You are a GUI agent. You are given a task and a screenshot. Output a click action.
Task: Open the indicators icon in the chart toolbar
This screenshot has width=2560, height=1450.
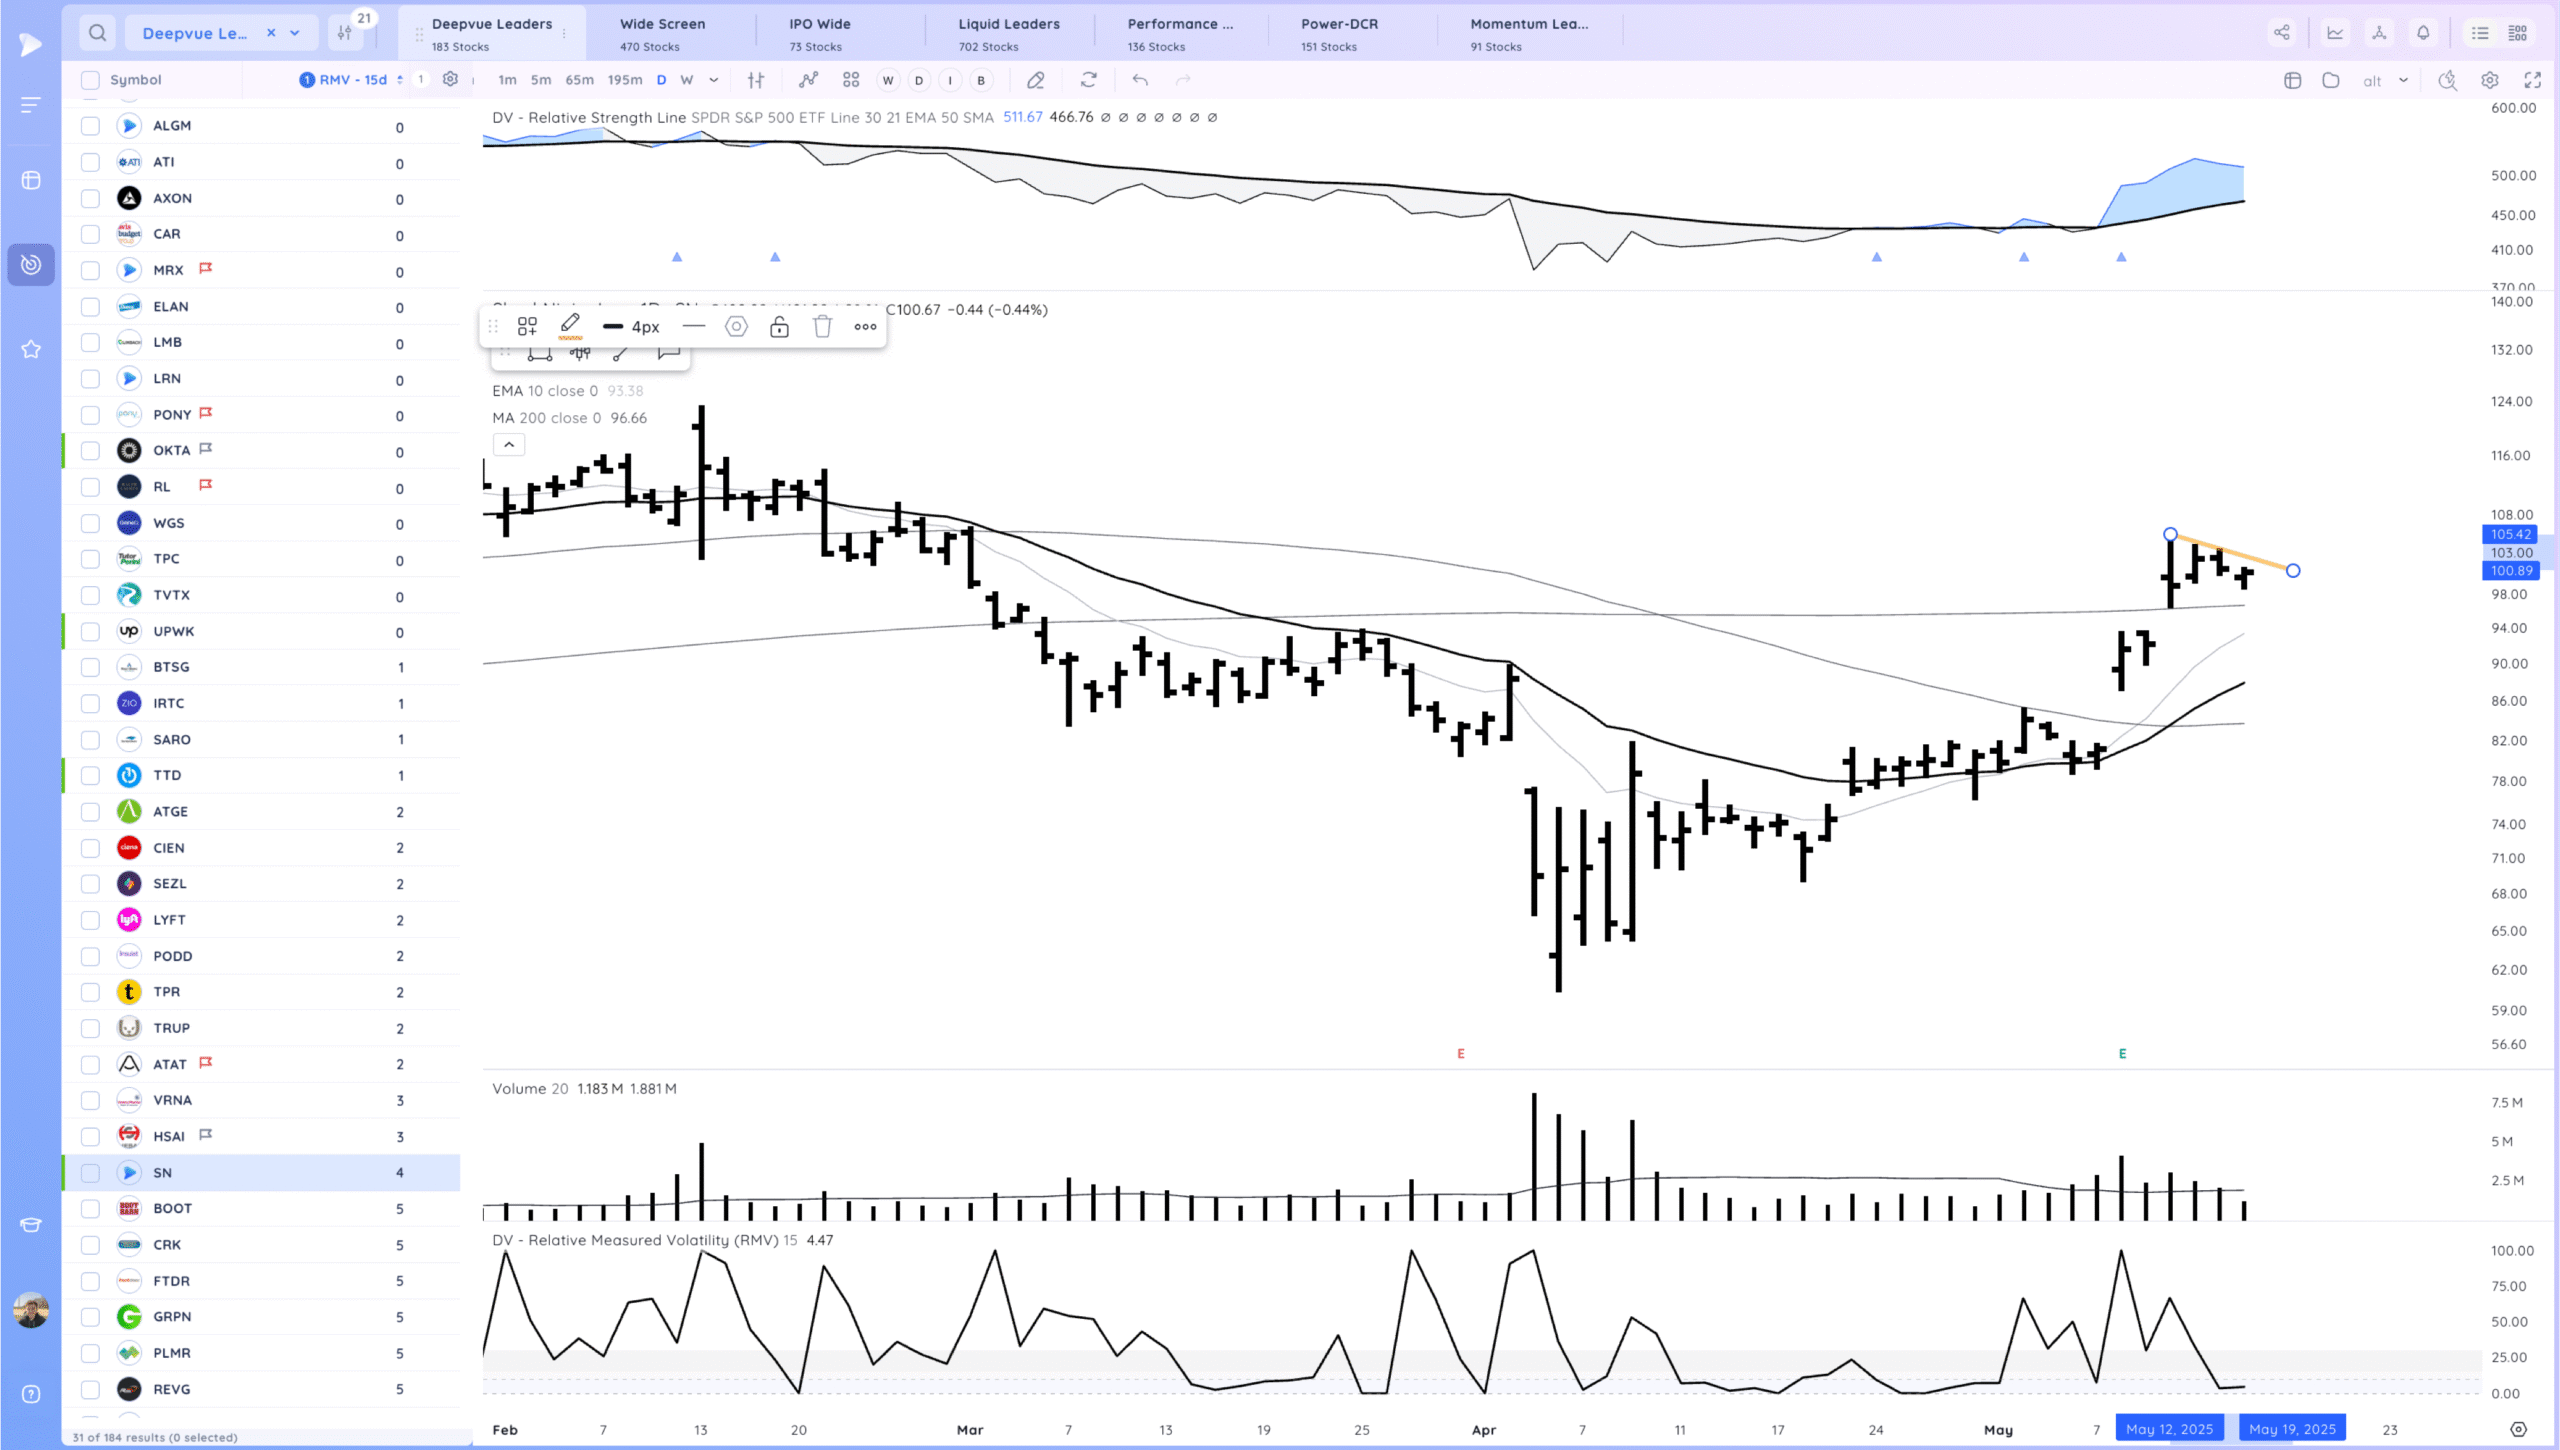click(808, 80)
